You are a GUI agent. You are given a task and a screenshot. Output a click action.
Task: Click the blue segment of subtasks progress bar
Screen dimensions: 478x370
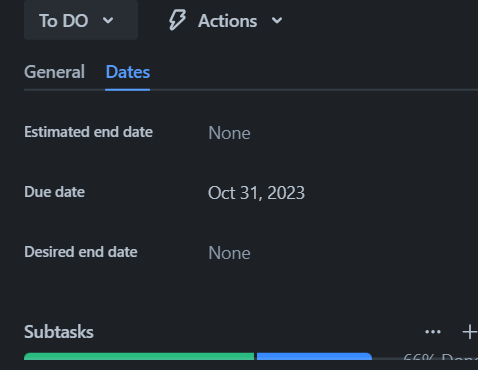314,356
